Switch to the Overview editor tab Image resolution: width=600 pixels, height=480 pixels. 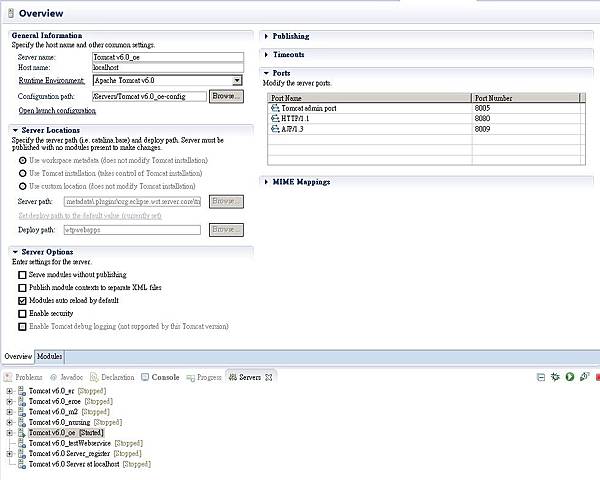(18, 356)
